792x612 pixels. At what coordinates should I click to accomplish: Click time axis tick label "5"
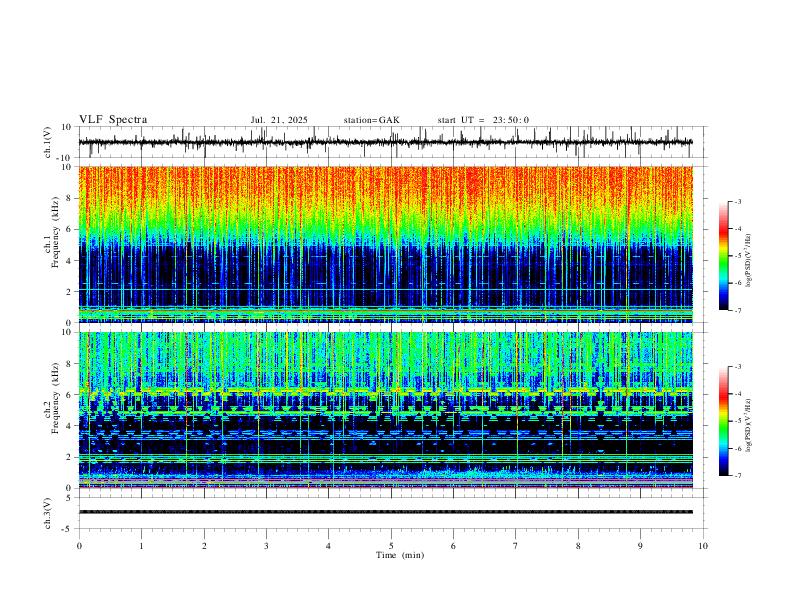[391, 546]
